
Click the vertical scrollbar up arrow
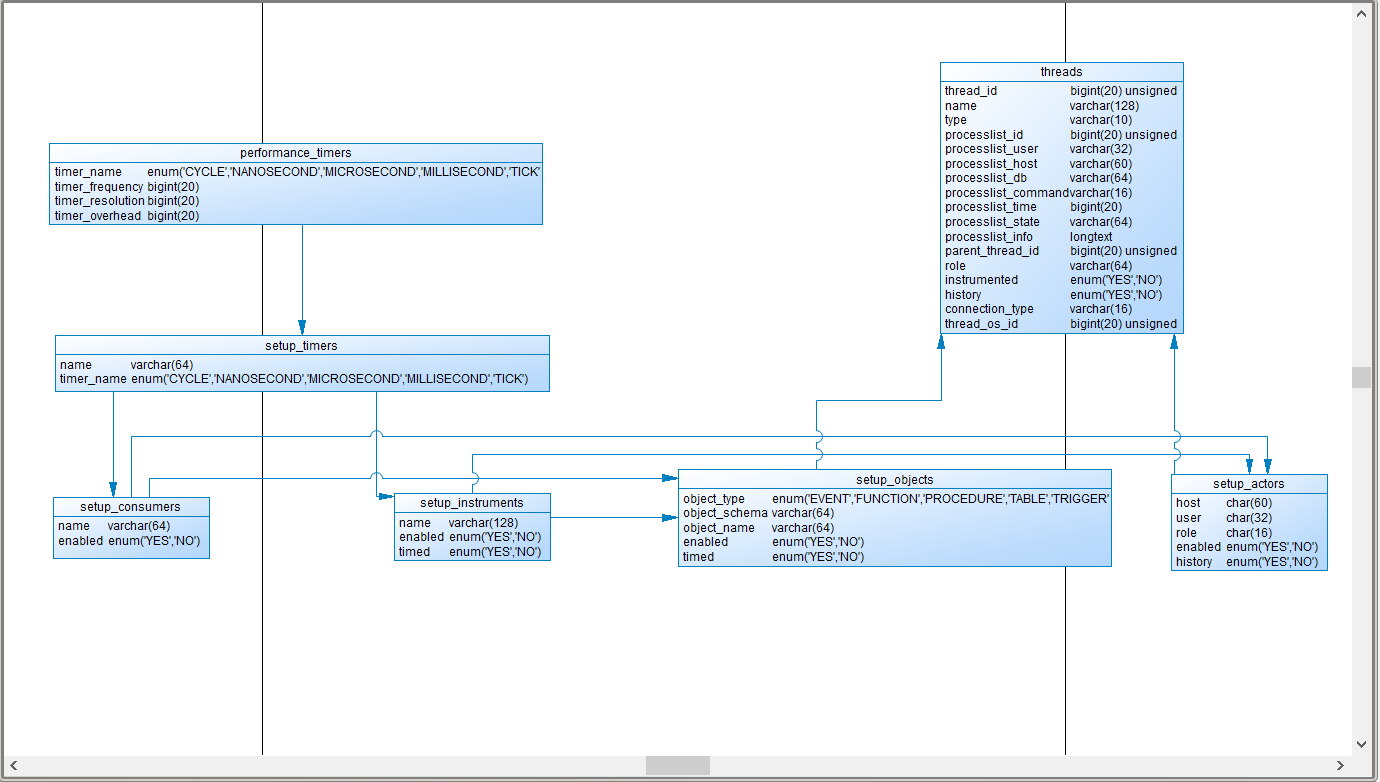1361,13
